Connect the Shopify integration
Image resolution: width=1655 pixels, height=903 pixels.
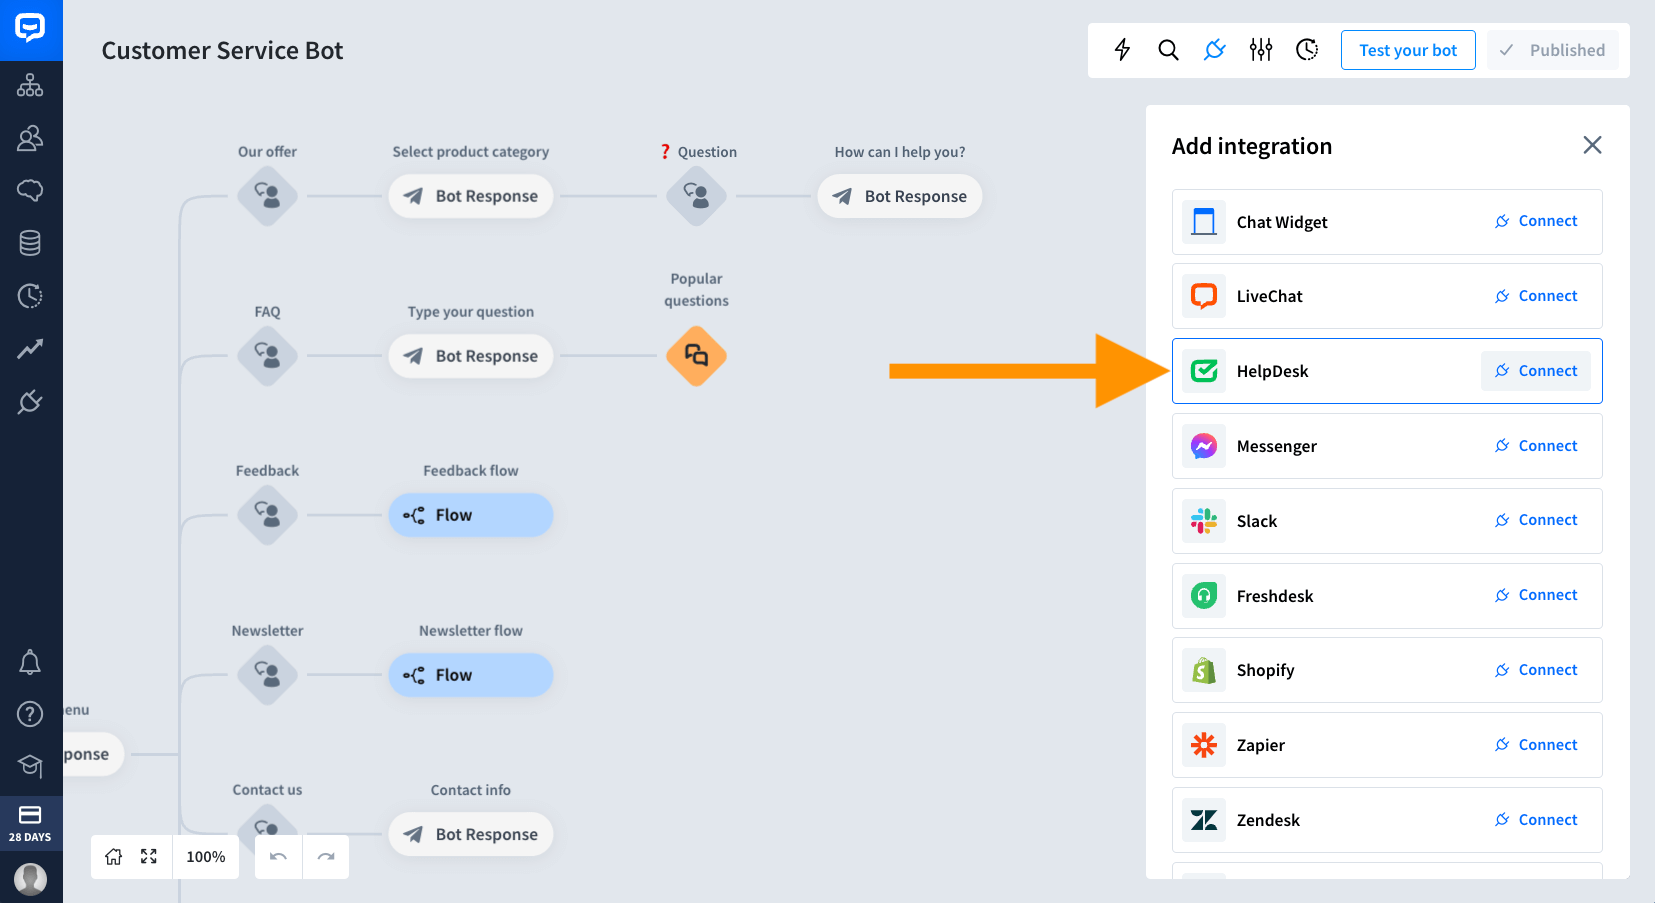pyautogui.click(x=1536, y=670)
